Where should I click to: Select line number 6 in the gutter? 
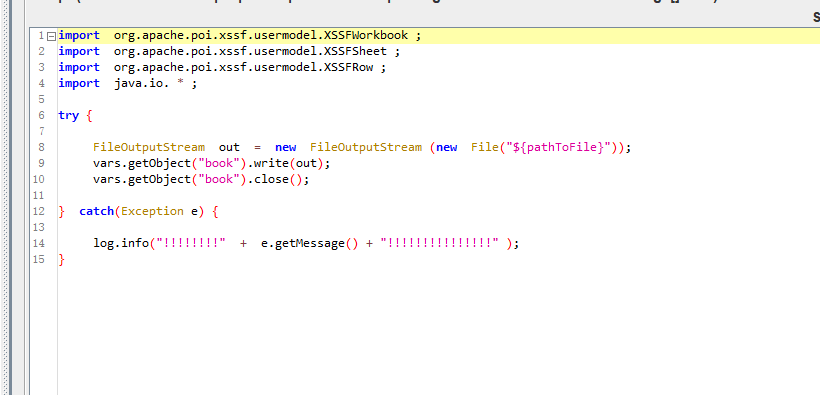point(41,115)
